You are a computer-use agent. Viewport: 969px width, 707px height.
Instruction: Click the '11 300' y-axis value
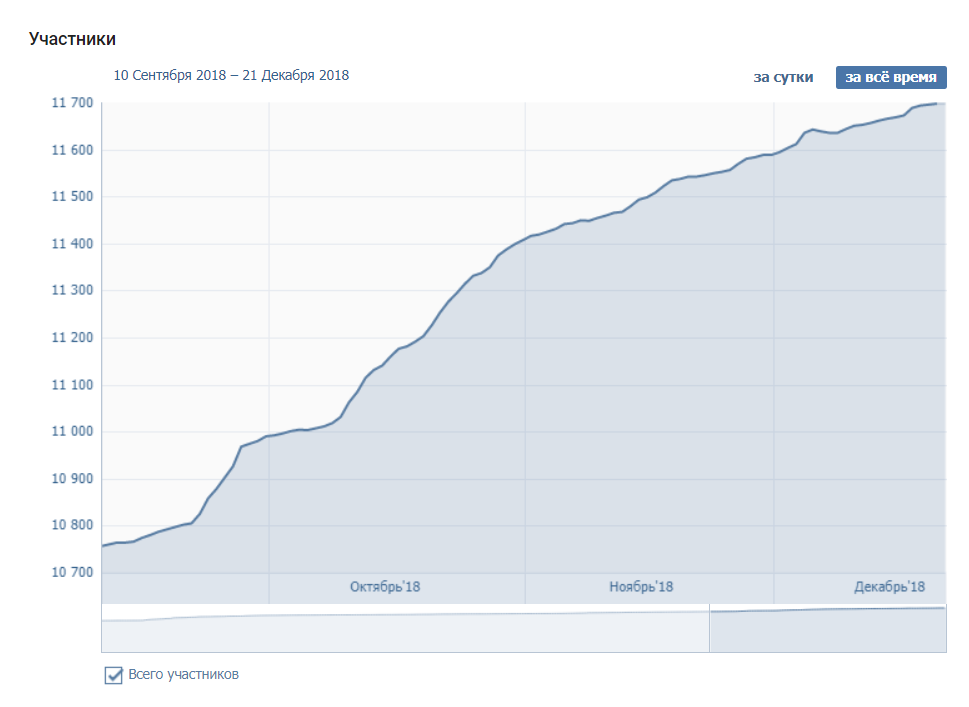[x=72, y=290]
